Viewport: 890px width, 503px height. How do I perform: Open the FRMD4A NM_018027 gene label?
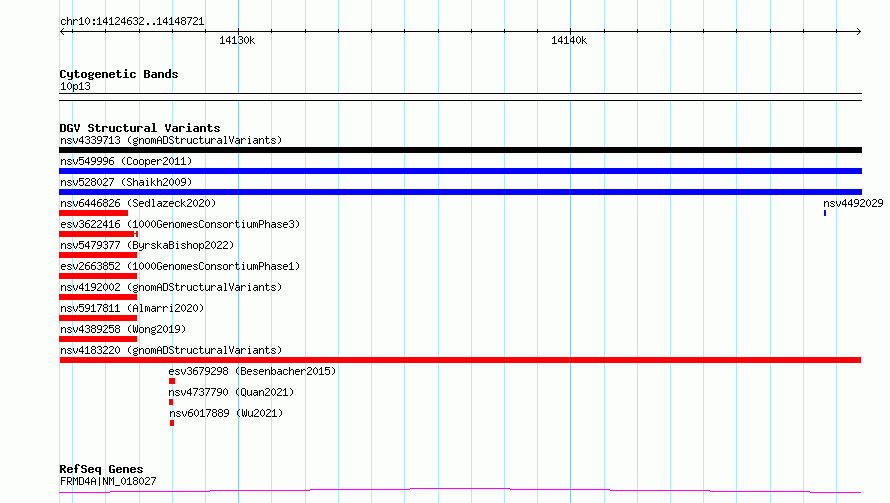pos(108,481)
